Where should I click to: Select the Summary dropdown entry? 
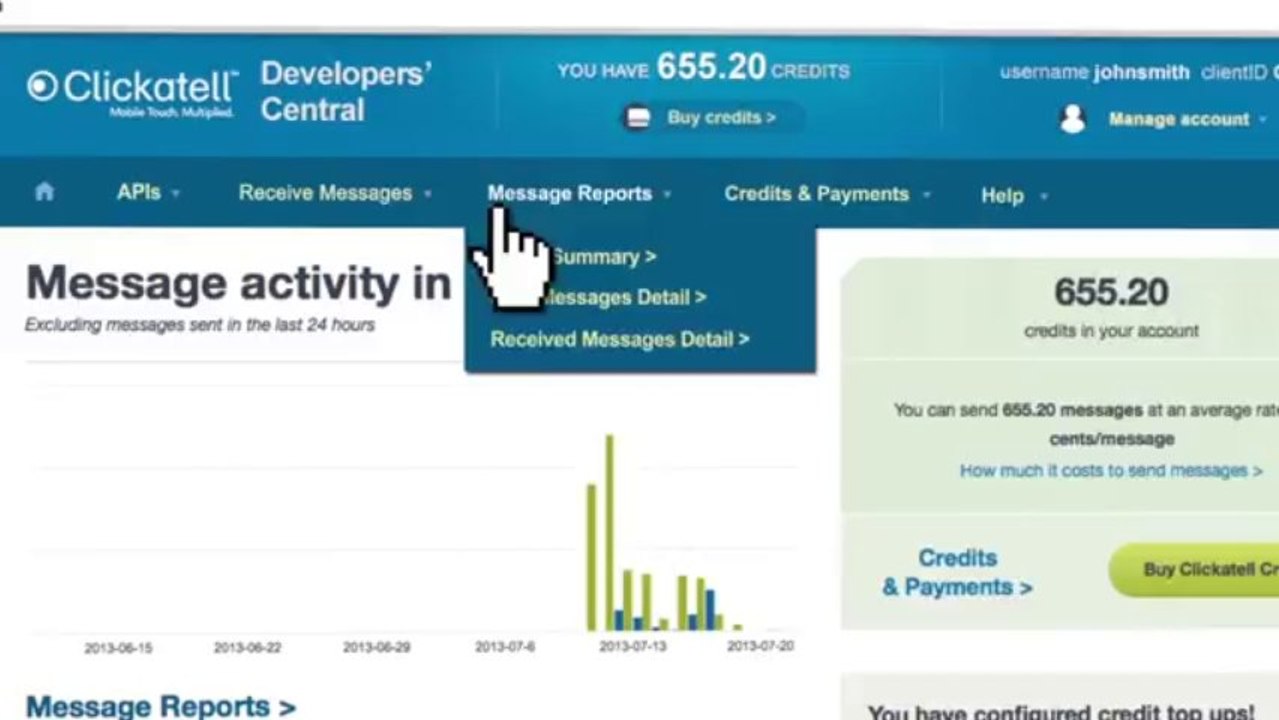pyautogui.click(x=604, y=257)
